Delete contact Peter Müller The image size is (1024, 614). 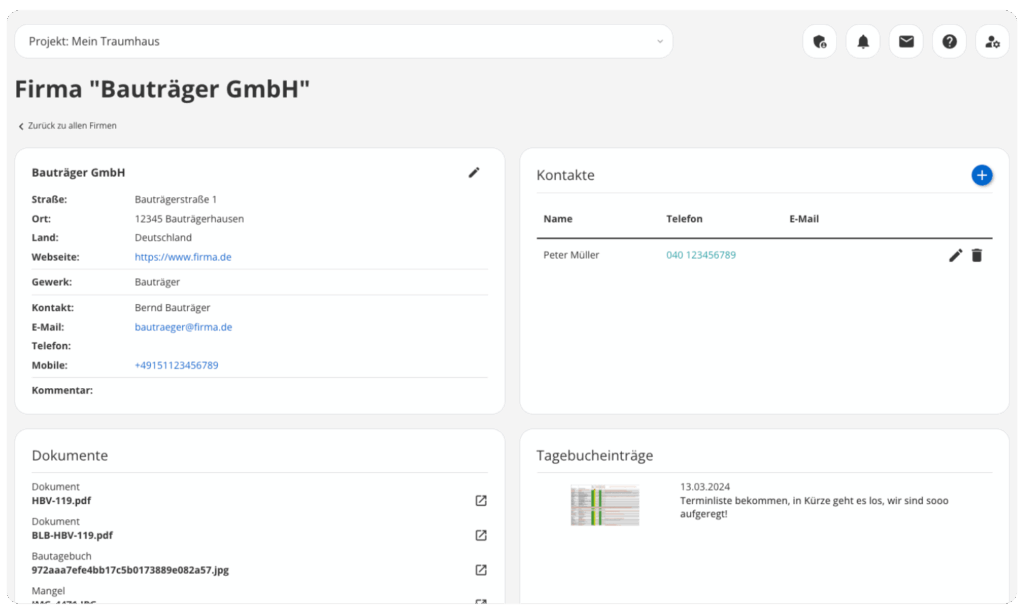[x=977, y=256]
